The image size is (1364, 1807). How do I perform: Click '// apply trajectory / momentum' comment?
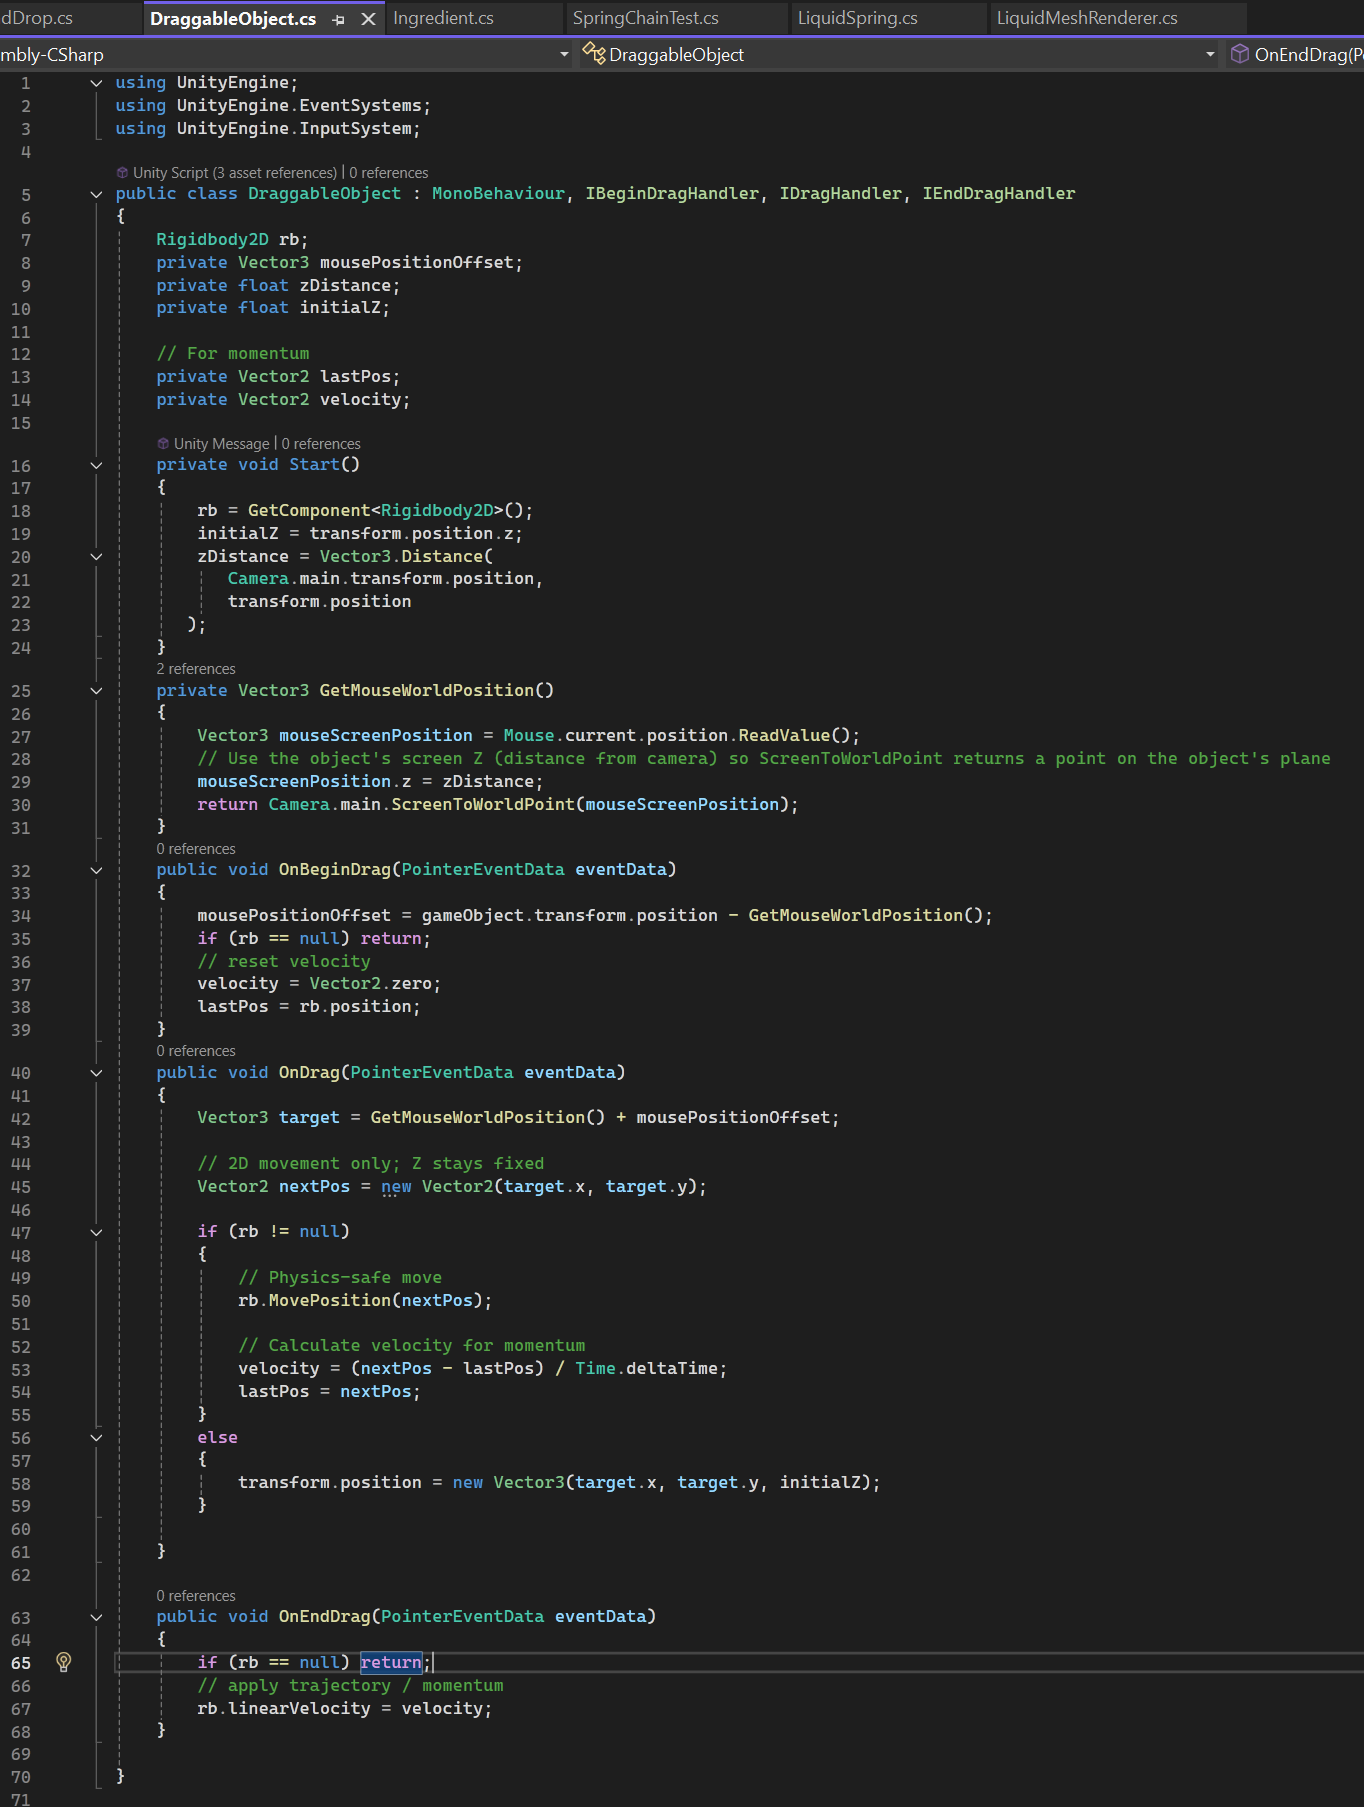(x=350, y=1685)
